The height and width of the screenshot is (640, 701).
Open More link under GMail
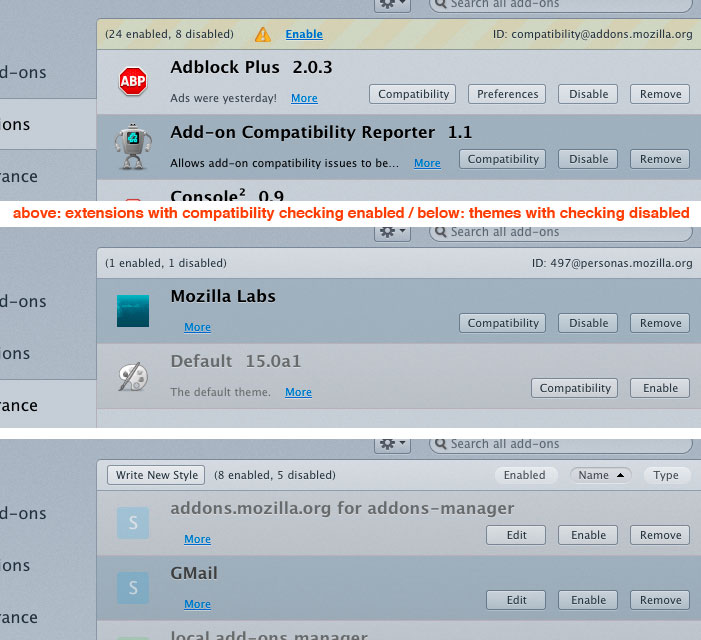197,604
